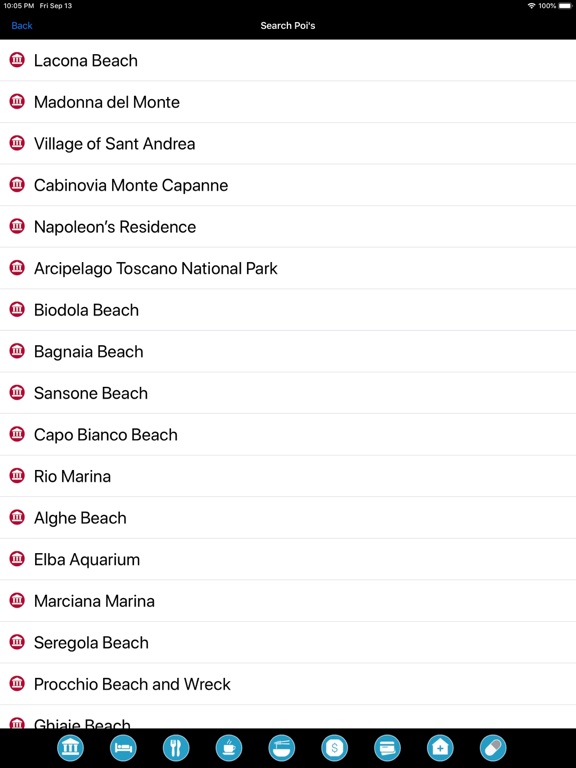Select Madonna del Monte from the list

coord(288,102)
